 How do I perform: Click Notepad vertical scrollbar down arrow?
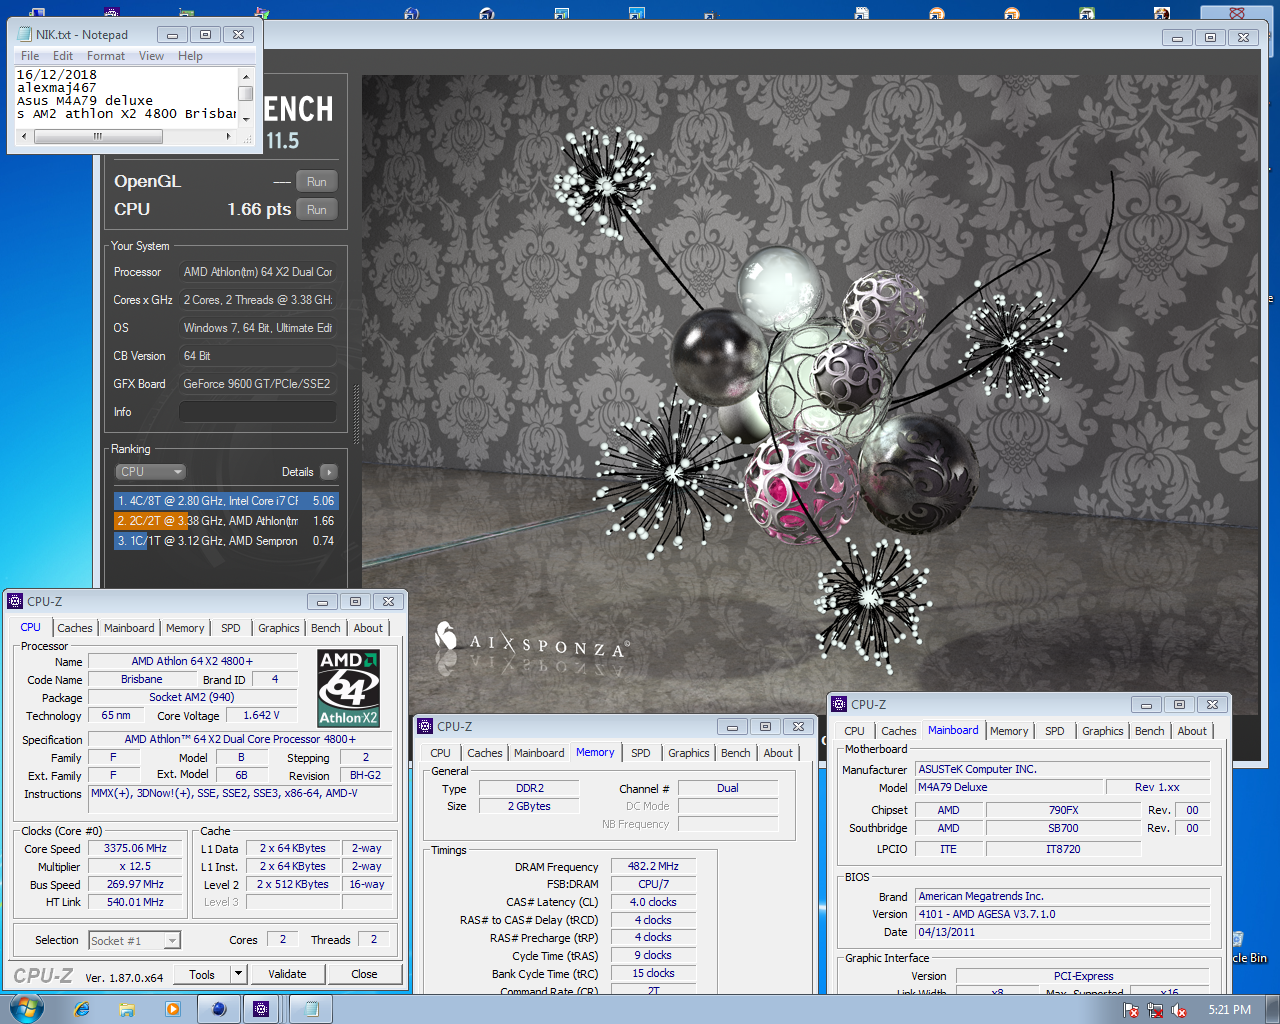pyautogui.click(x=245, y=119)
